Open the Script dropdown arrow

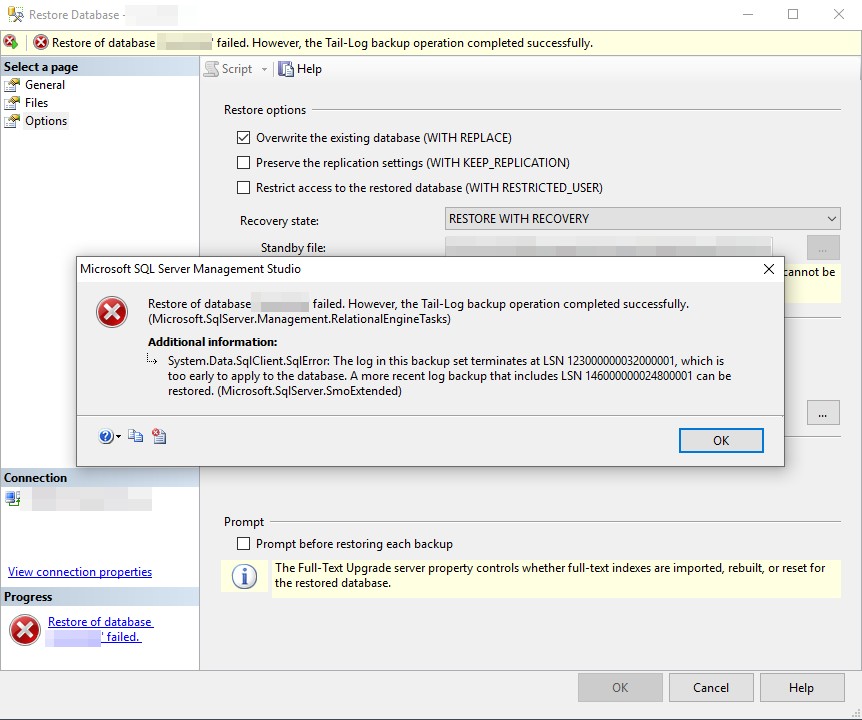264,69
